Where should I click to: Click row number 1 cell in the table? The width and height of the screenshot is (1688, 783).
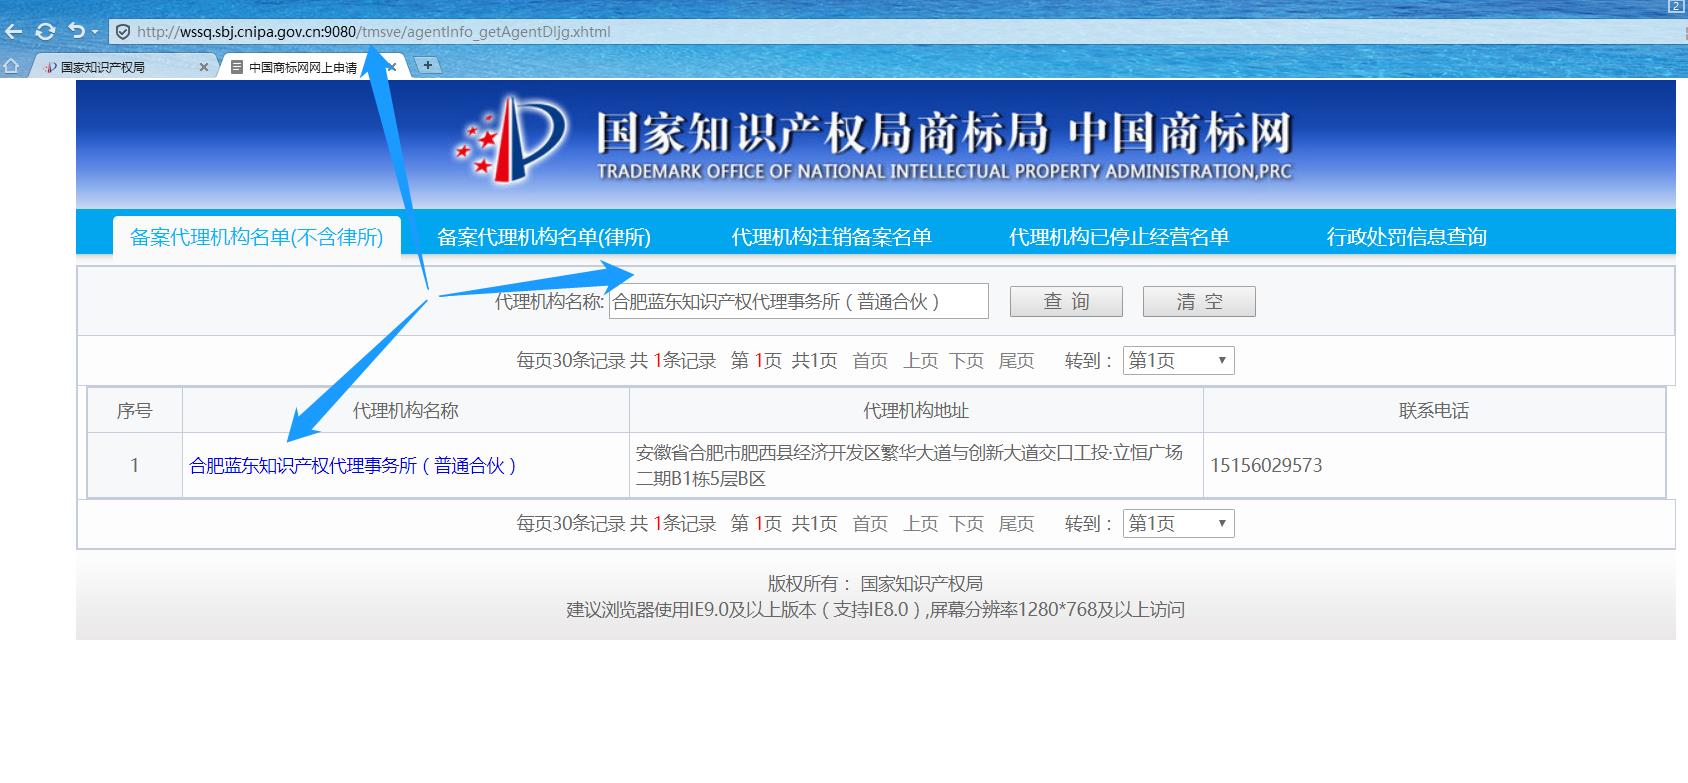pyautogui.click(x=134, y=466)
